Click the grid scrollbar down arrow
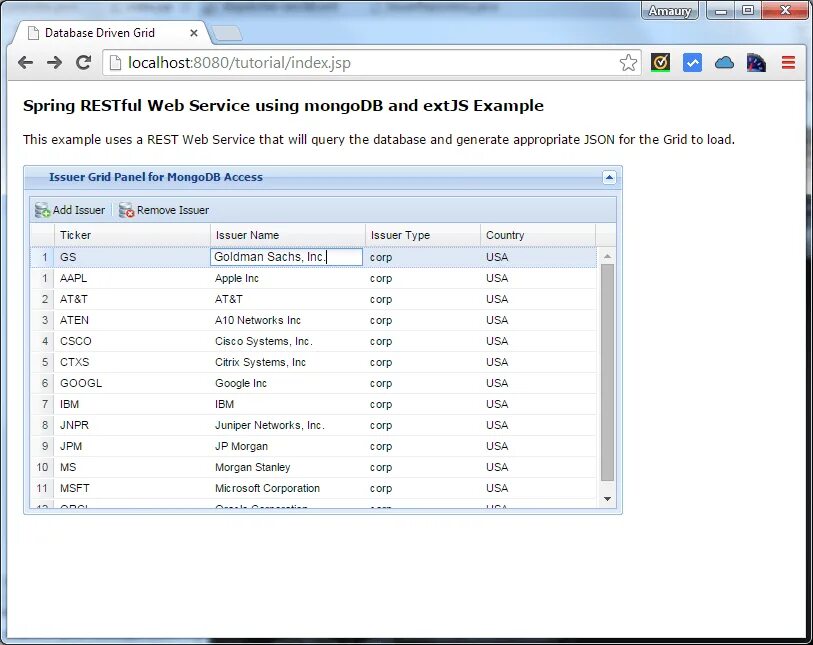The width and height of the screenshot is (813, 645). [x=607, y=499]
